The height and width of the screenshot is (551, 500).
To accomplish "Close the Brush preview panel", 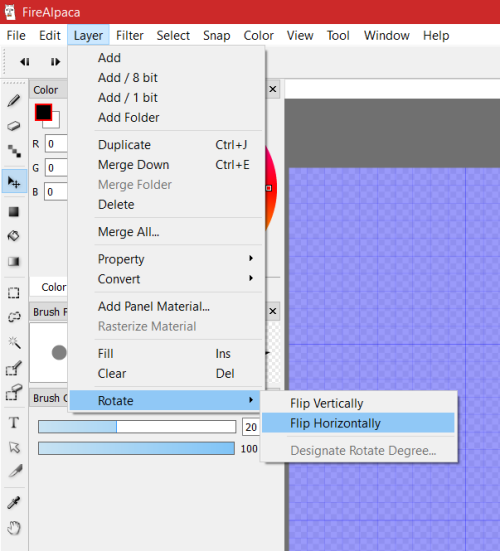I will click(273, 311).
